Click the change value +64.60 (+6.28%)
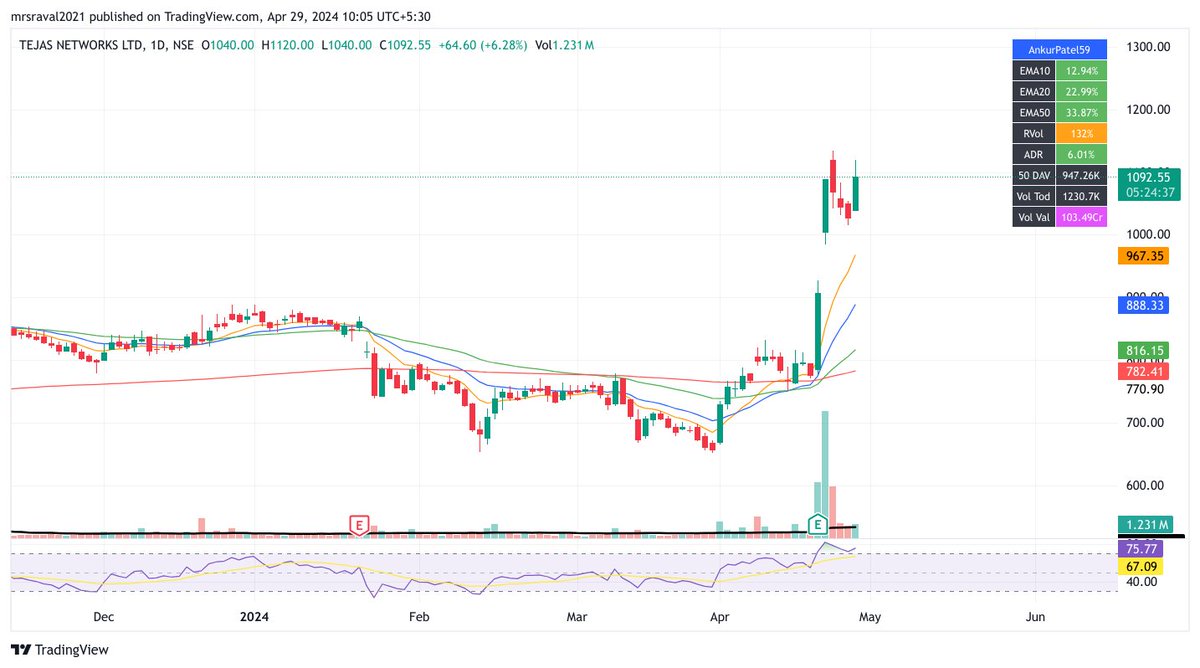The height and width of the screenshot is (668, 1200). point(484,45)
